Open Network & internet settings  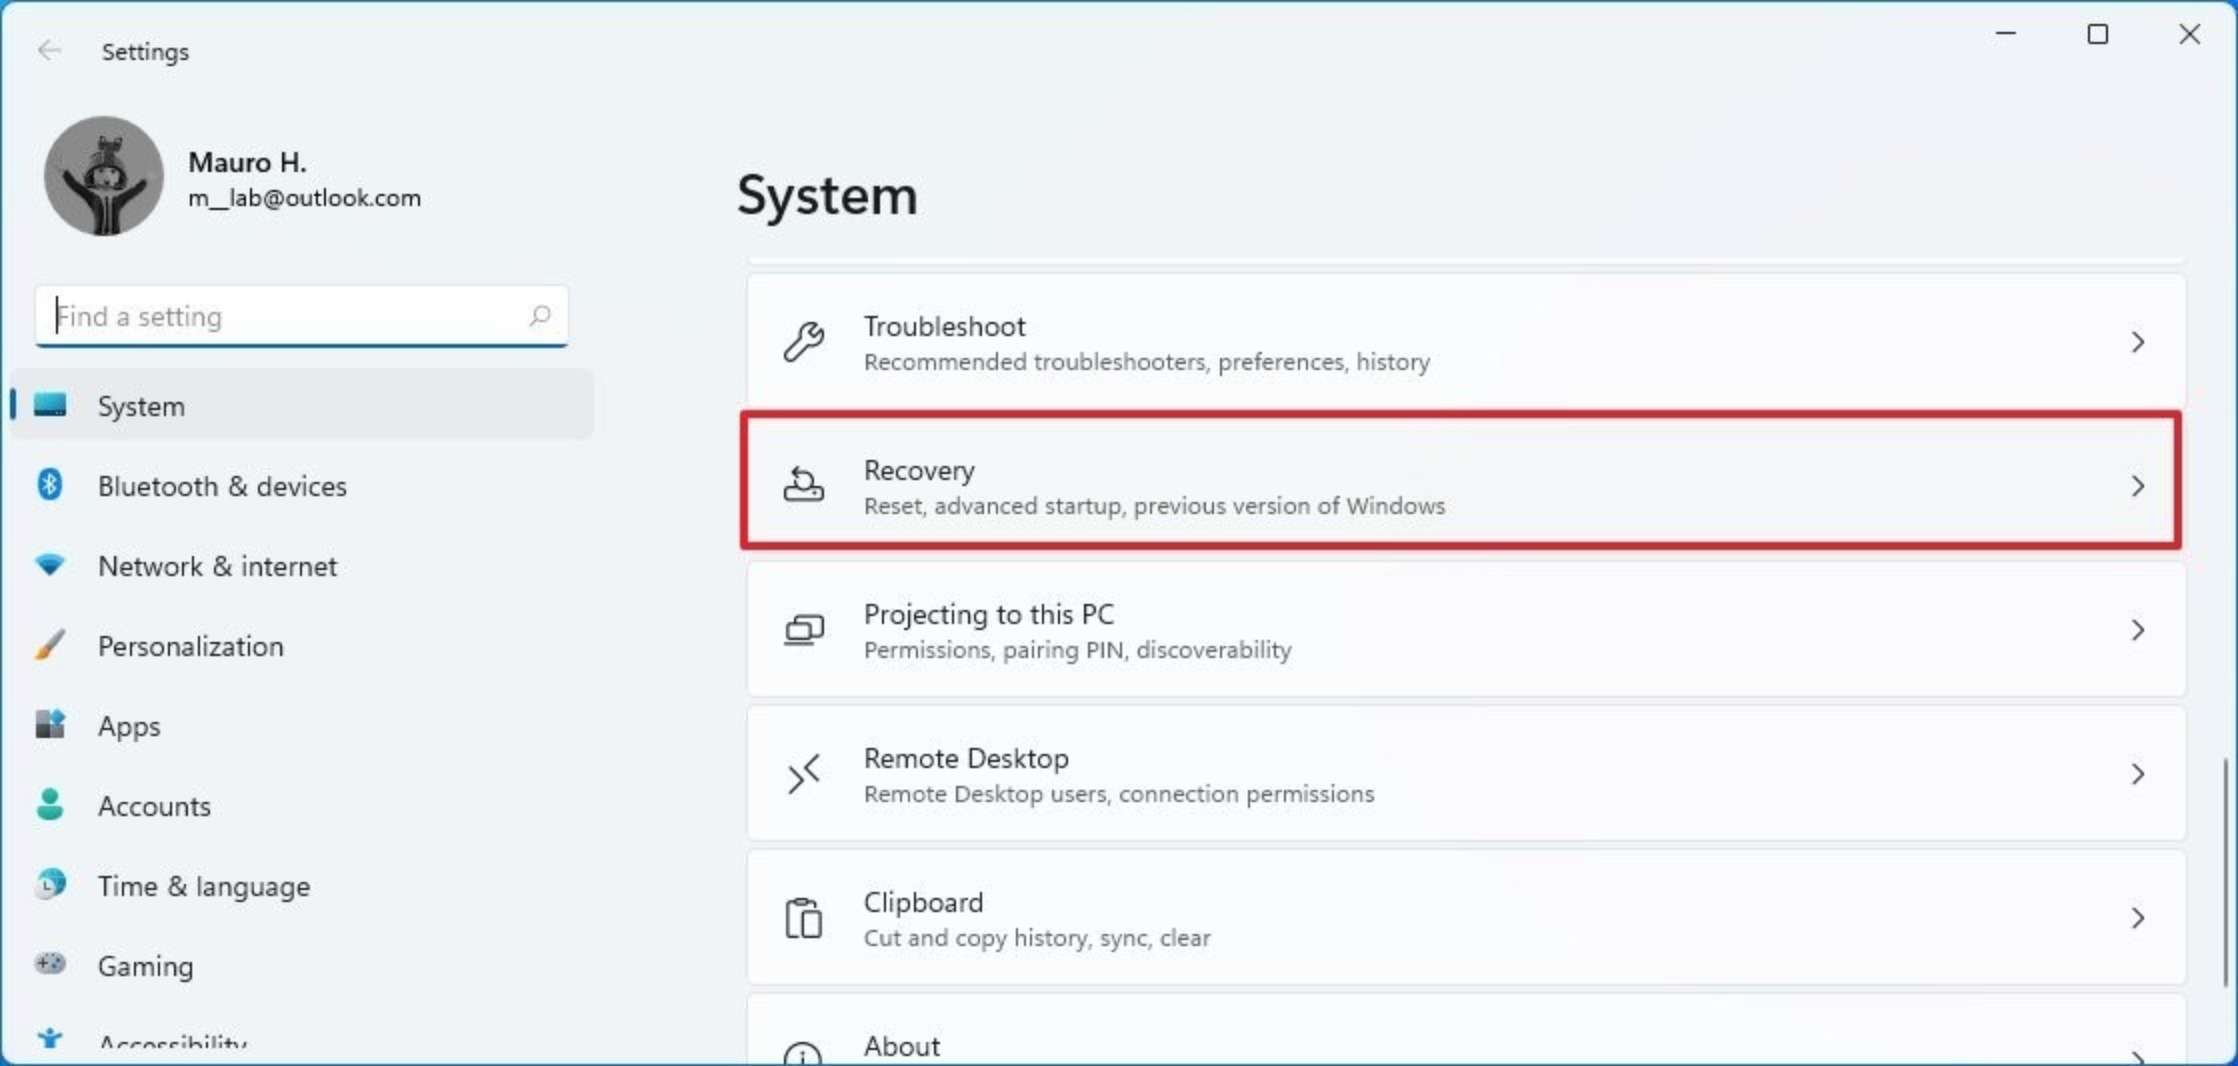[x=303, y=566]
